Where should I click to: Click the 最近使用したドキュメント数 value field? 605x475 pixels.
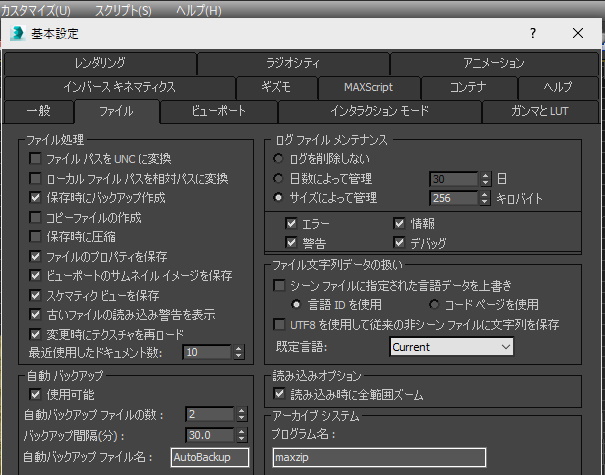(207, 352)
